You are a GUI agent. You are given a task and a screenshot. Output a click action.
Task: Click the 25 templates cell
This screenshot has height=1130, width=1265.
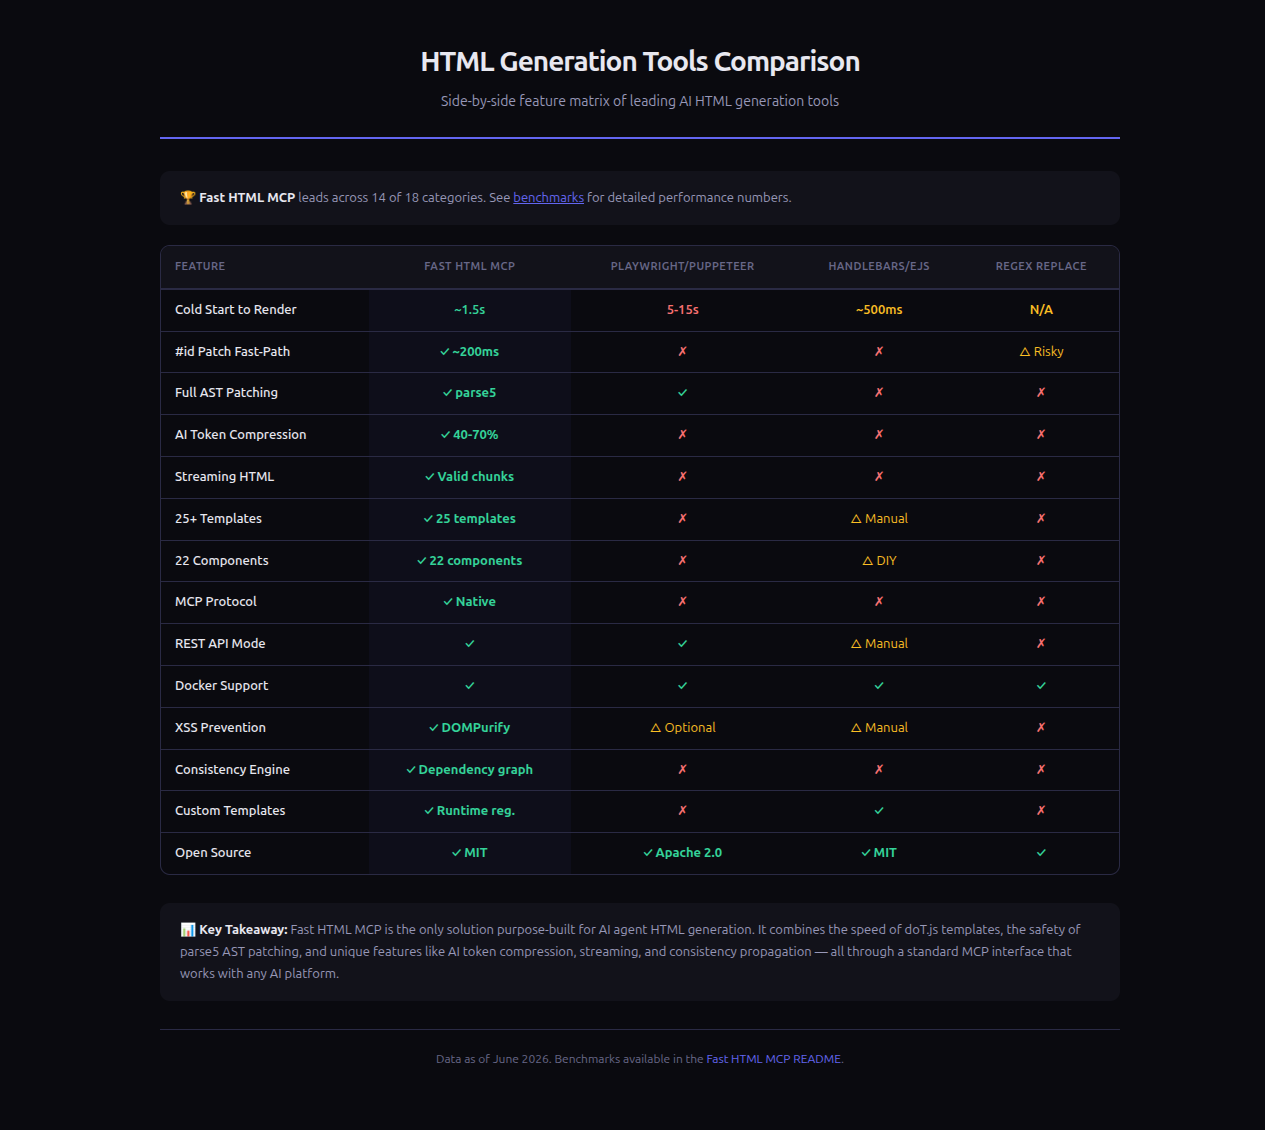(469, 519)
